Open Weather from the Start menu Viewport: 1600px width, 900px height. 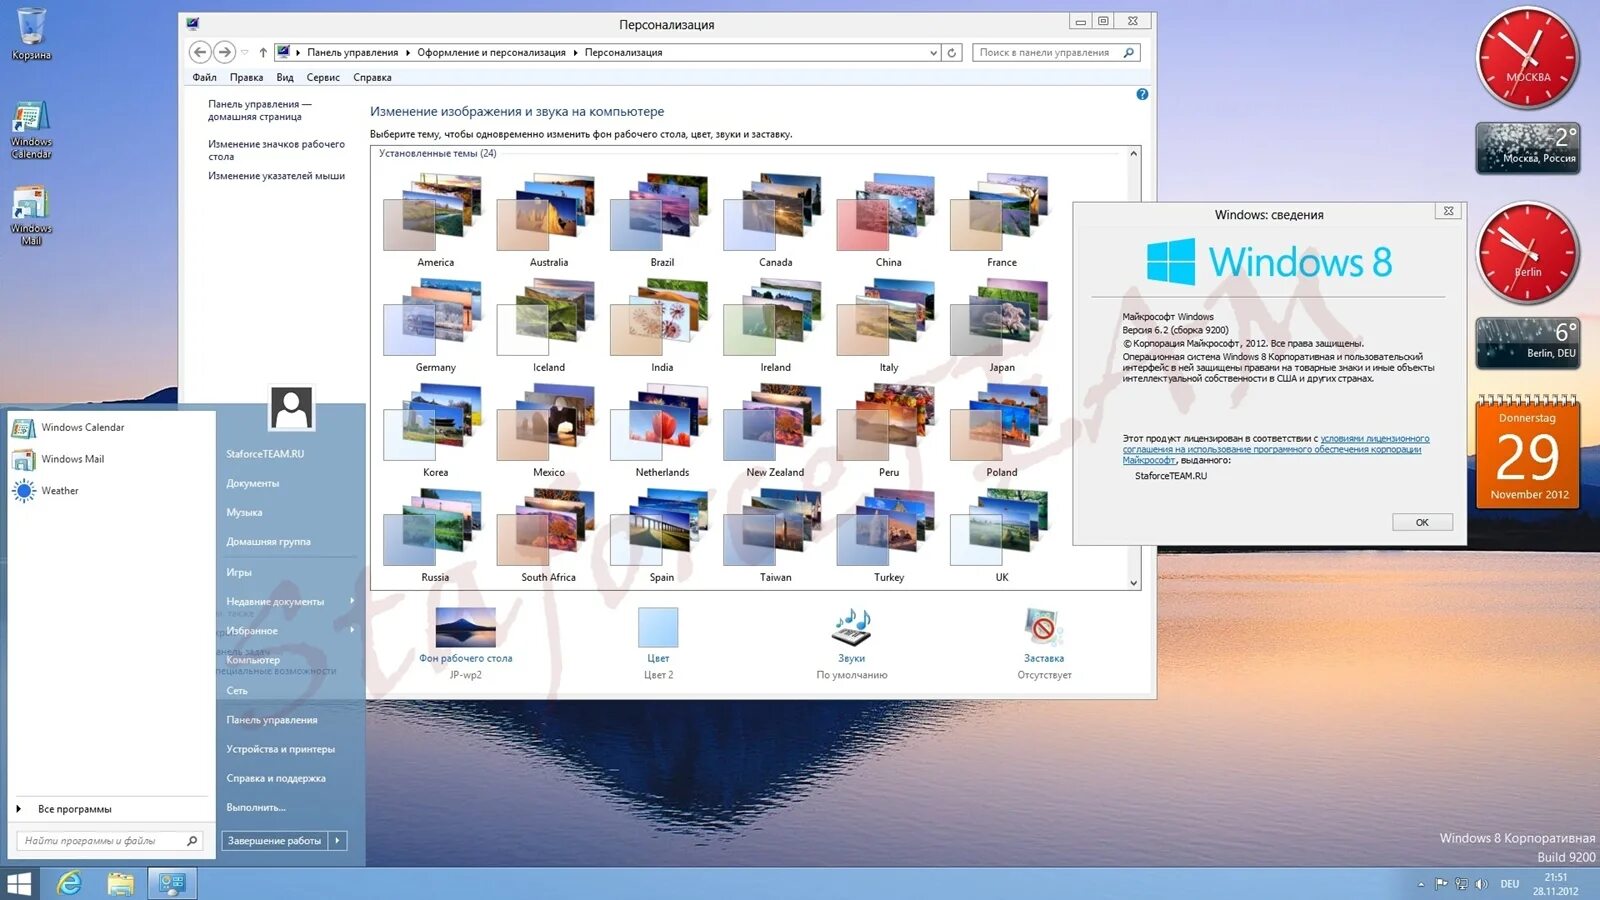click(59, 490)
